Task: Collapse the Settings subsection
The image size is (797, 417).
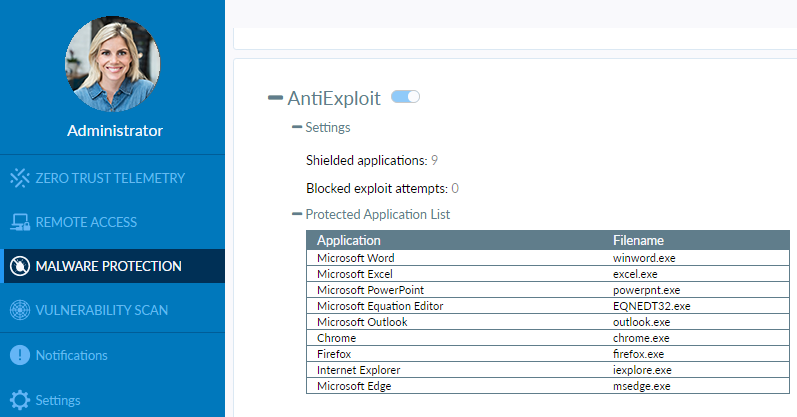Action: pos(296,128)
